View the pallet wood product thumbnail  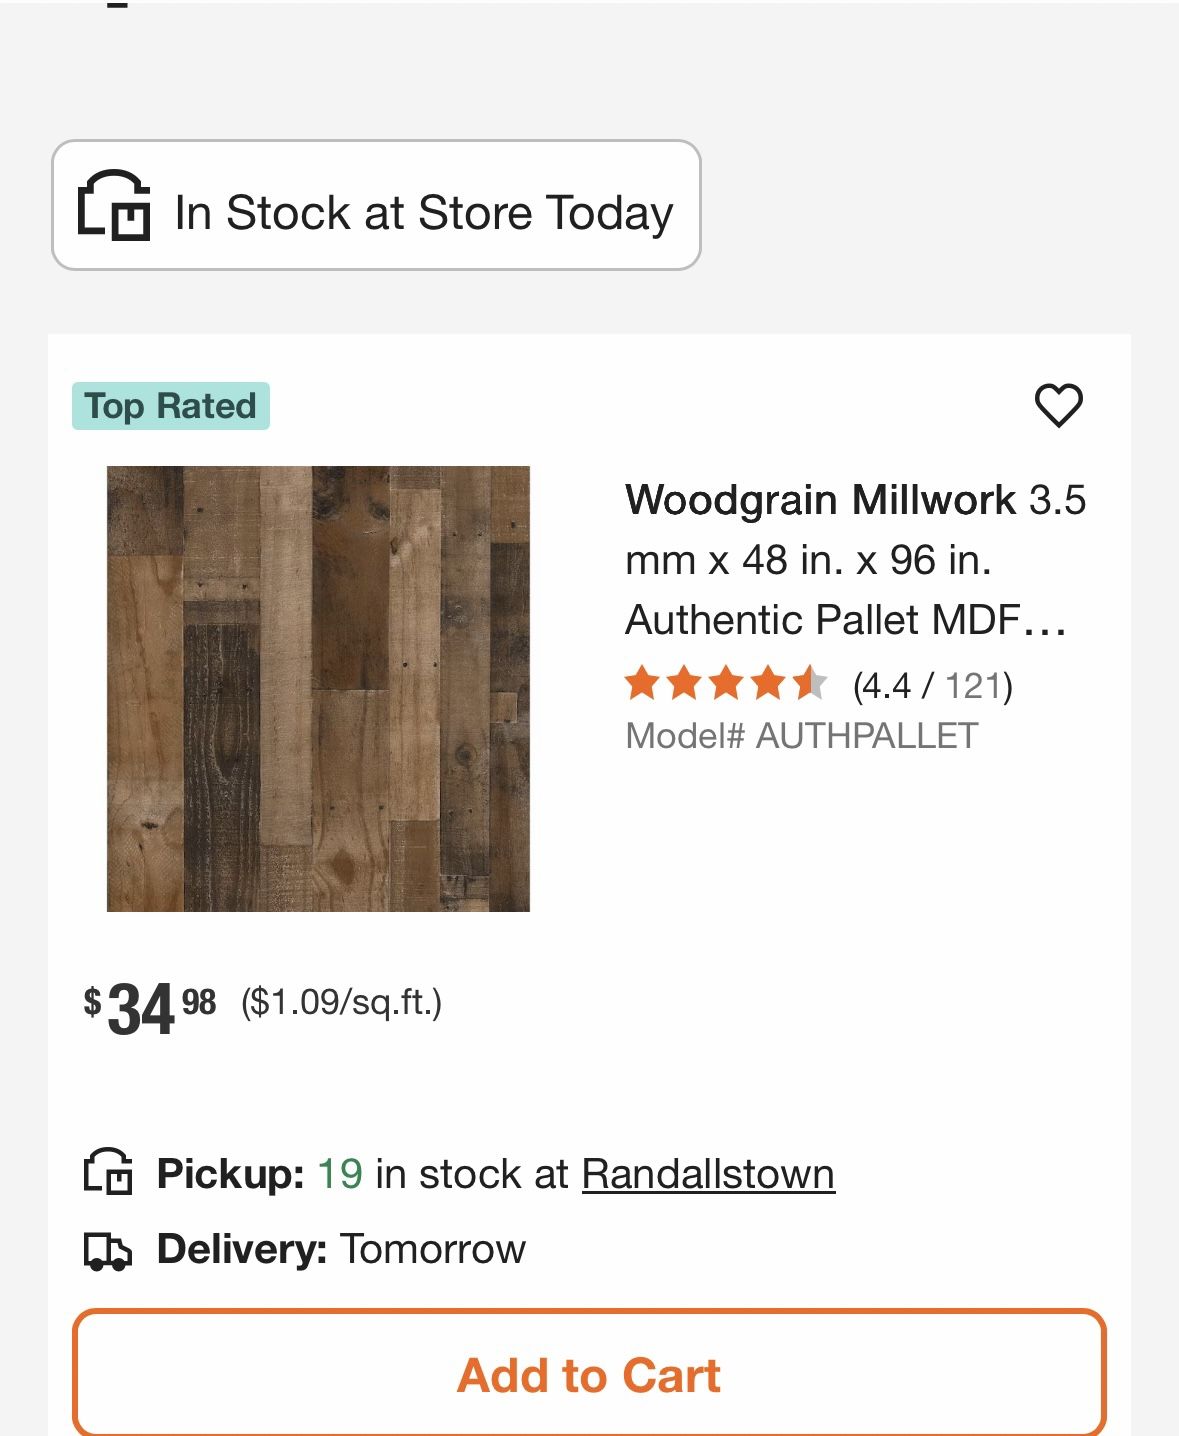tap(319, 692)
